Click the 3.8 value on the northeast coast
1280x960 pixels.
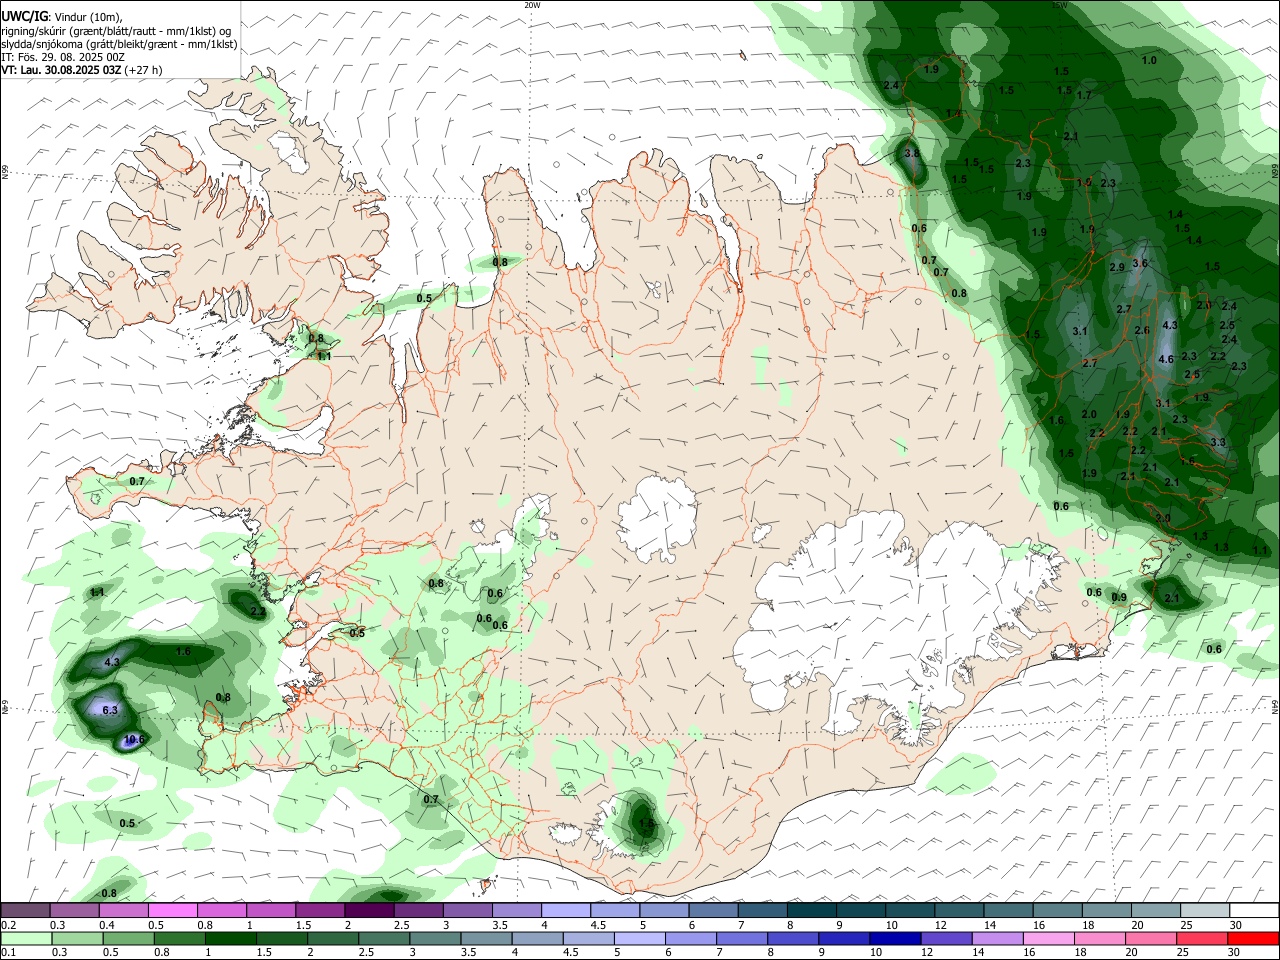[x=911, y=154]
